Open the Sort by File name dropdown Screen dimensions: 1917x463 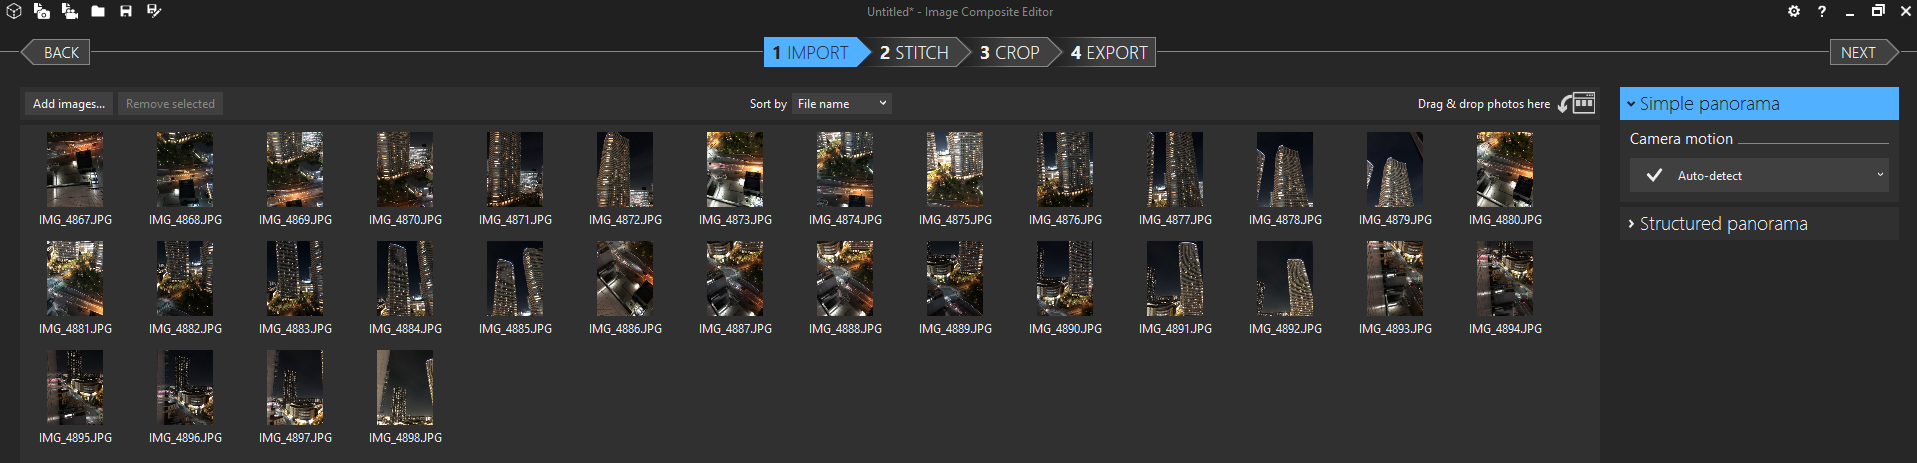841,103
